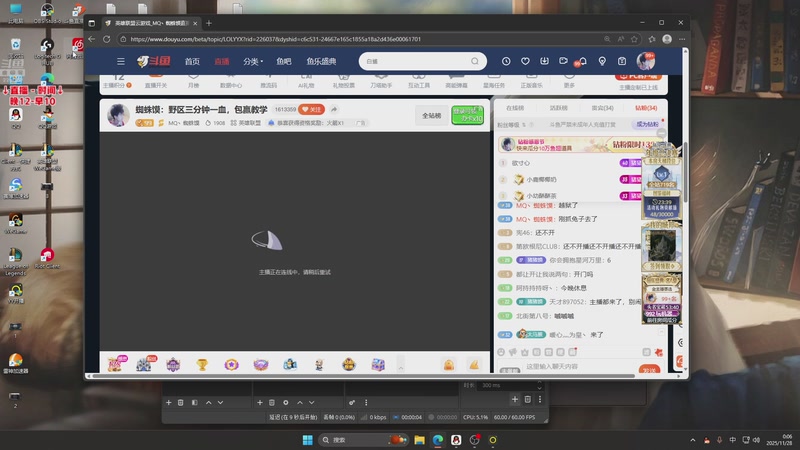This screenshot has height=450, width=800.
Task: Open the QQ penguin in taskbar
Action: (456, 440)
